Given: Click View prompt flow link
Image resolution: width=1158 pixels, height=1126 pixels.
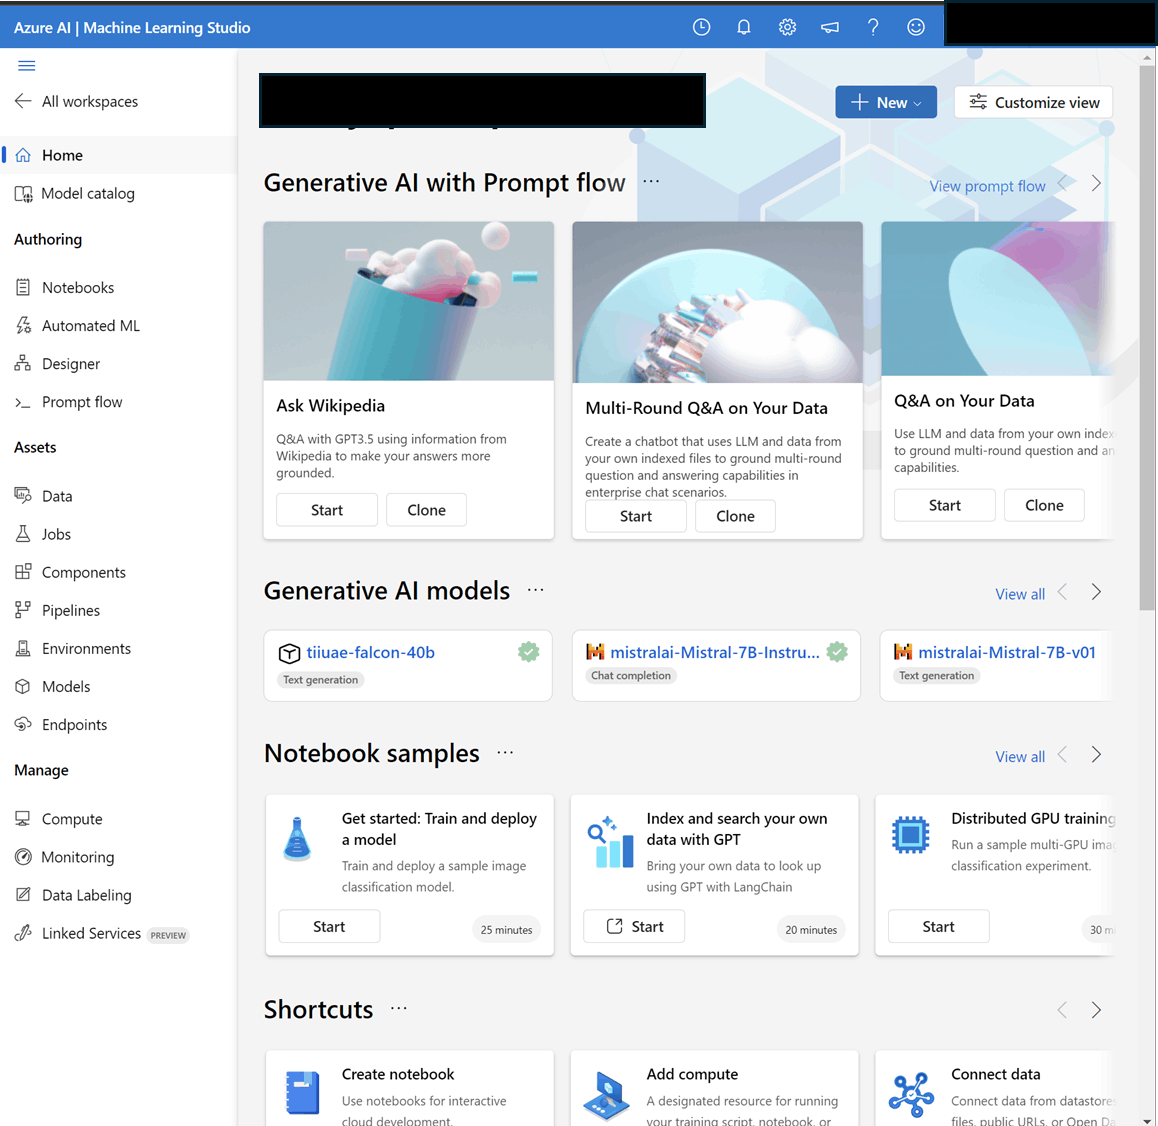Looking at the screenshot, I should pos(987,186).
